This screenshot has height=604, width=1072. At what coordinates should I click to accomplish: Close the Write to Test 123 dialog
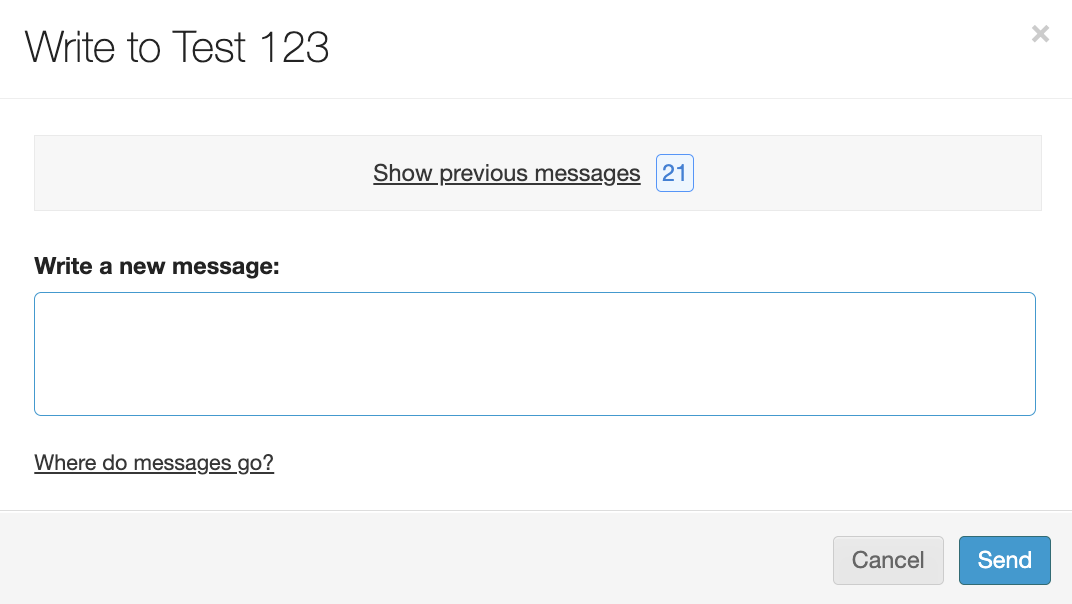(x=1040, y=34)
